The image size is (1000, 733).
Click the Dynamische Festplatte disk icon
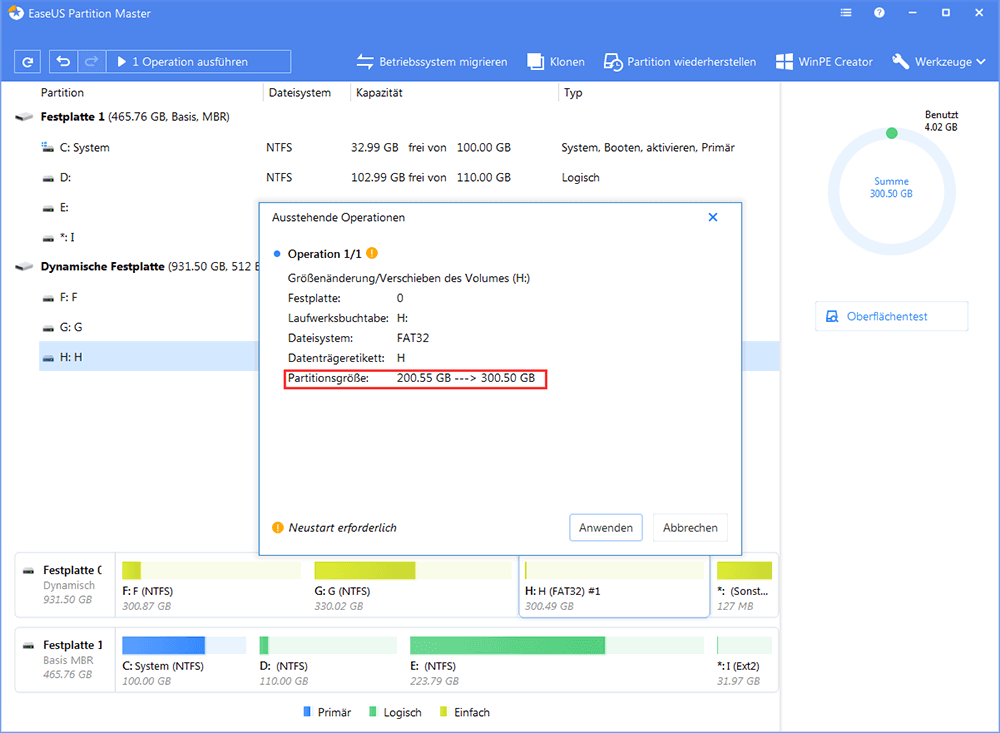pos(24,267)
